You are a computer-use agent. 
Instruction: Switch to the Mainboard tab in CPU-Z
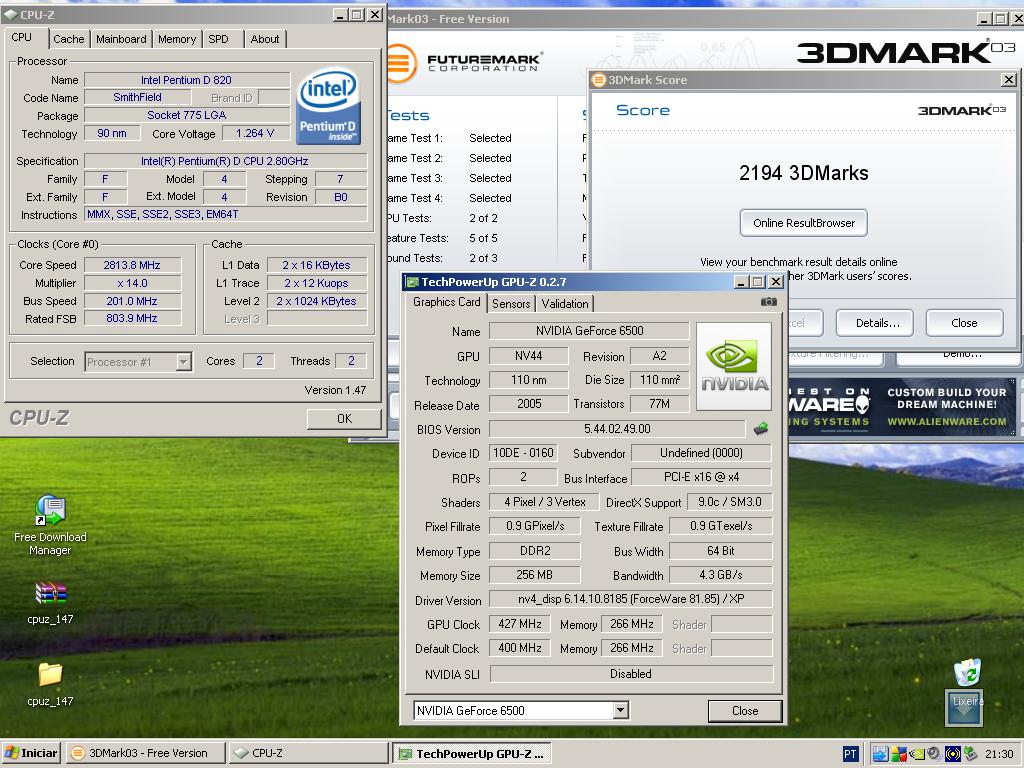click(121, 39)
